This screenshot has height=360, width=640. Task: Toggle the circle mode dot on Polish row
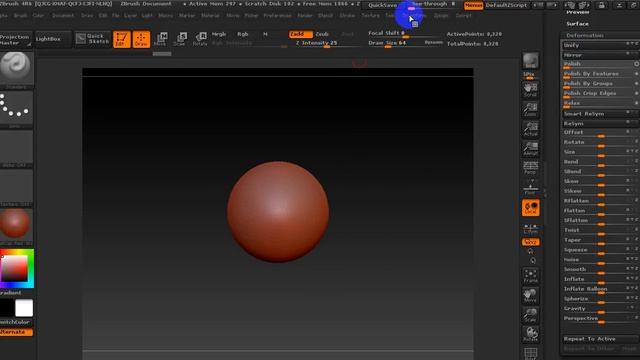point(636,64)
